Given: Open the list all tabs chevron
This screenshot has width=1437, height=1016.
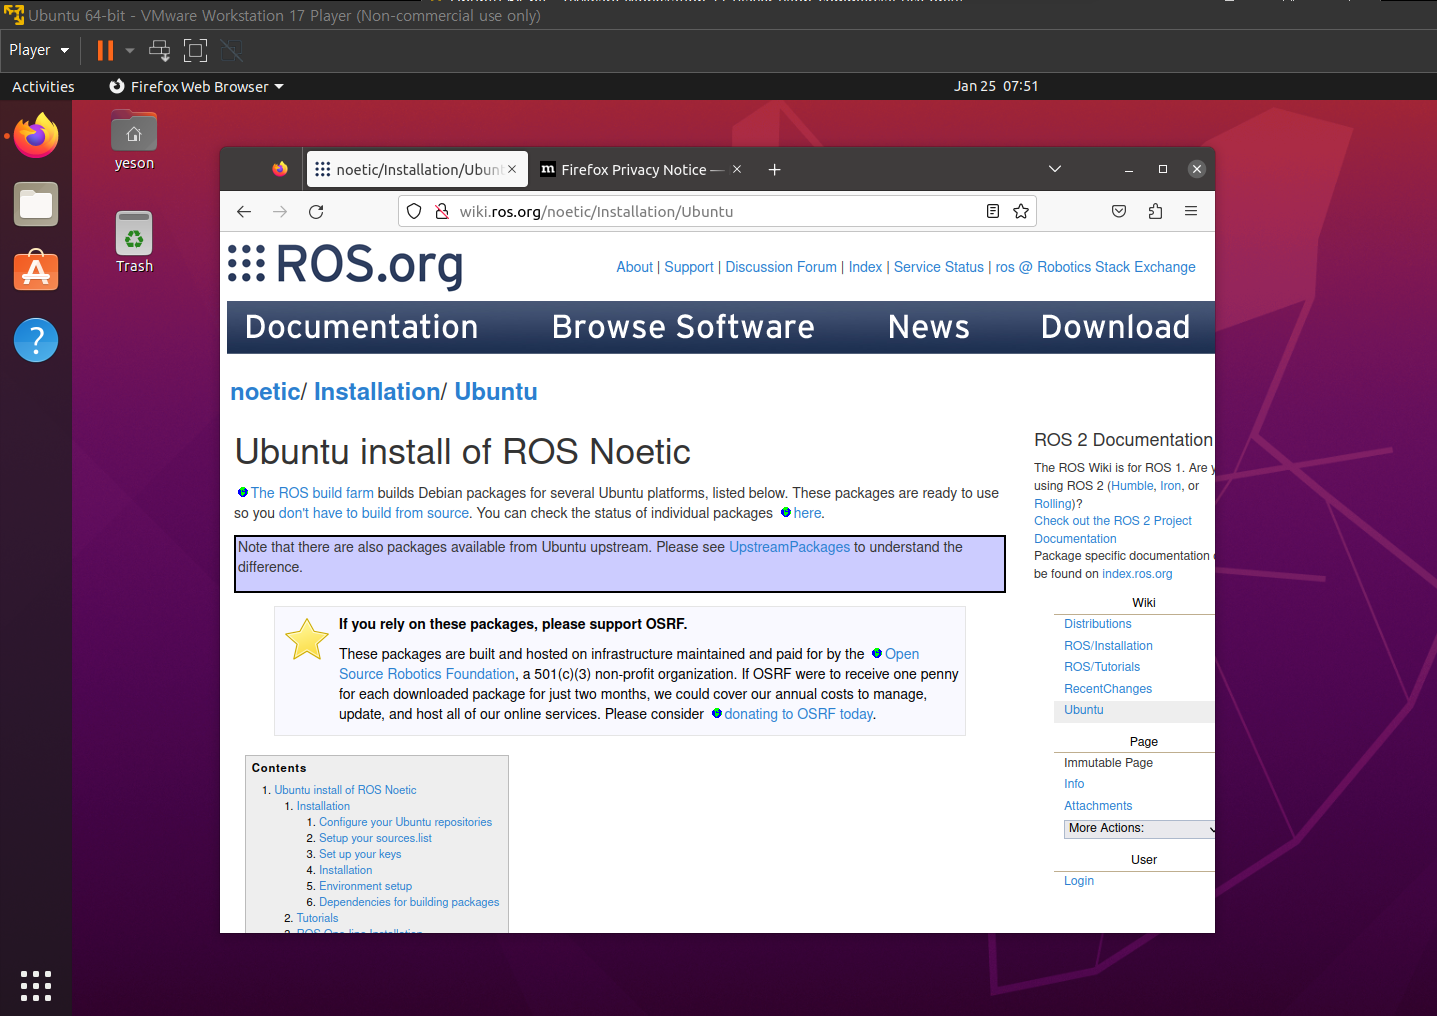Looking at the screenshot, I should pyautogui.click(x=1054, y=169).
